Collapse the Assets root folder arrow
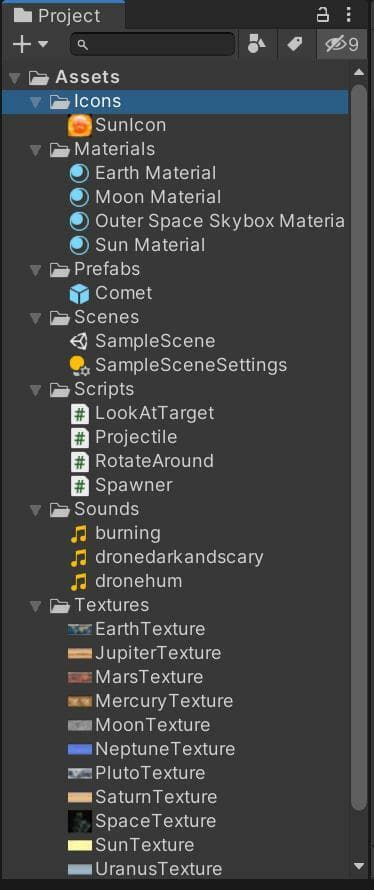The image size is (374, 890). click(15, 77)
